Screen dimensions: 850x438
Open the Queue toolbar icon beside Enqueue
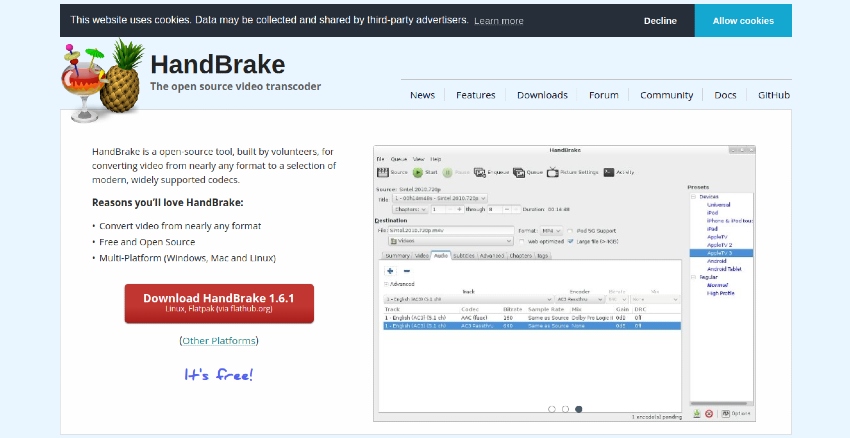click(x=519, y=172)
